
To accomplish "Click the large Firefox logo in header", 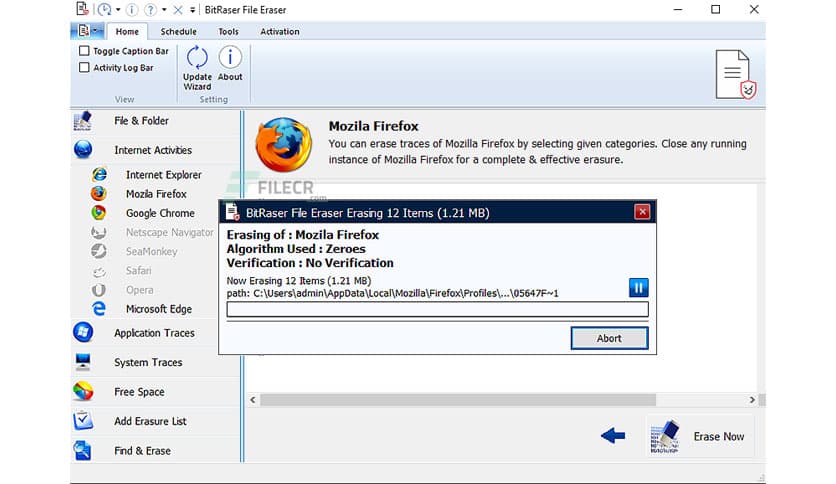I will pyautogui.click(x=284, y=144).
